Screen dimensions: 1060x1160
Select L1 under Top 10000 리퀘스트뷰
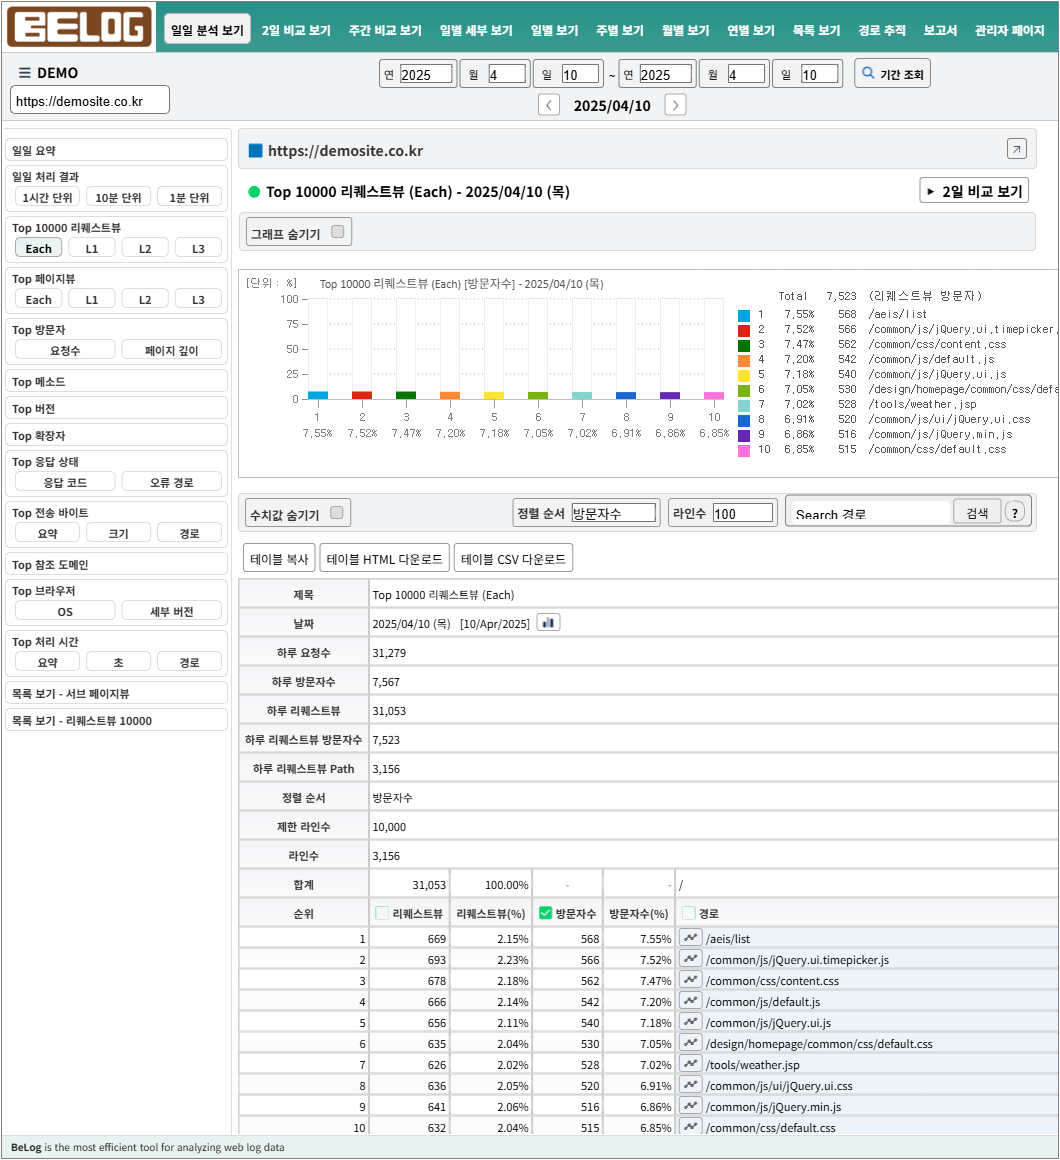[92, 248]
